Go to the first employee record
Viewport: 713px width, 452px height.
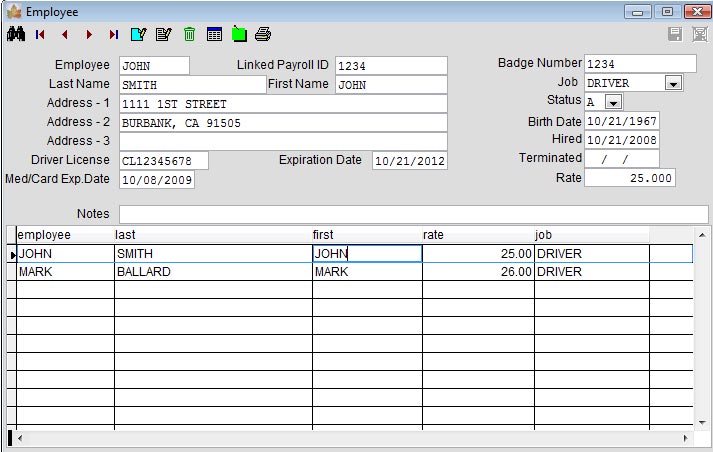[41, 35]
